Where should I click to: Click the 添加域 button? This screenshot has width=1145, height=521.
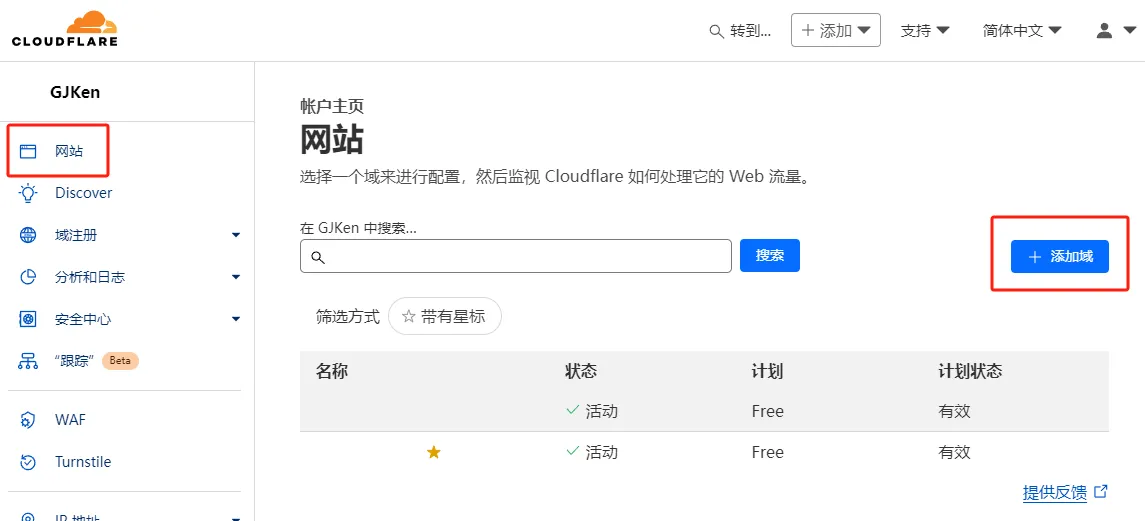1059,256
